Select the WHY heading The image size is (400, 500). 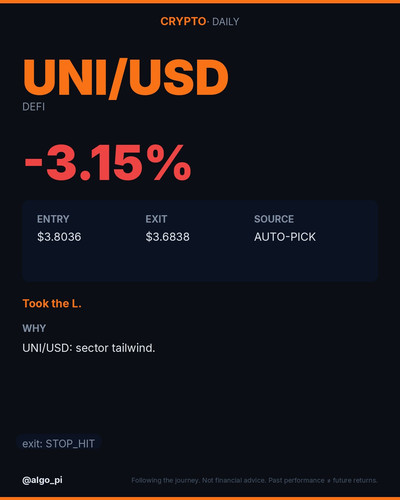pyautogui.click(x=34, y=328)
